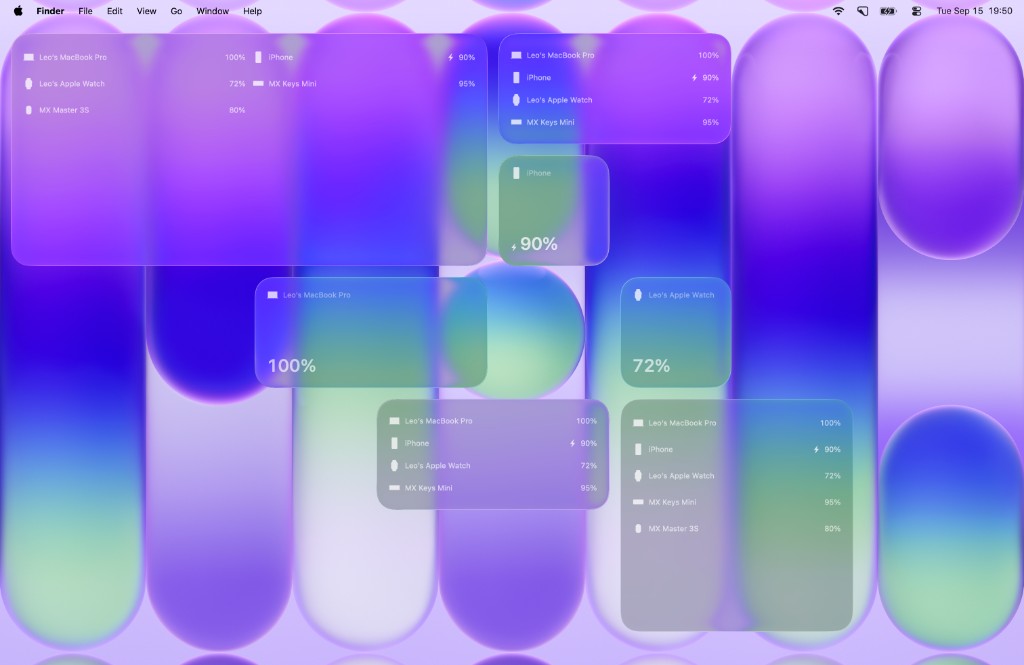The height and width of the screenshot is (665, 1024).
Task: Click large 72% value in Apple Watch widget
Action: [x=651, y=366]
